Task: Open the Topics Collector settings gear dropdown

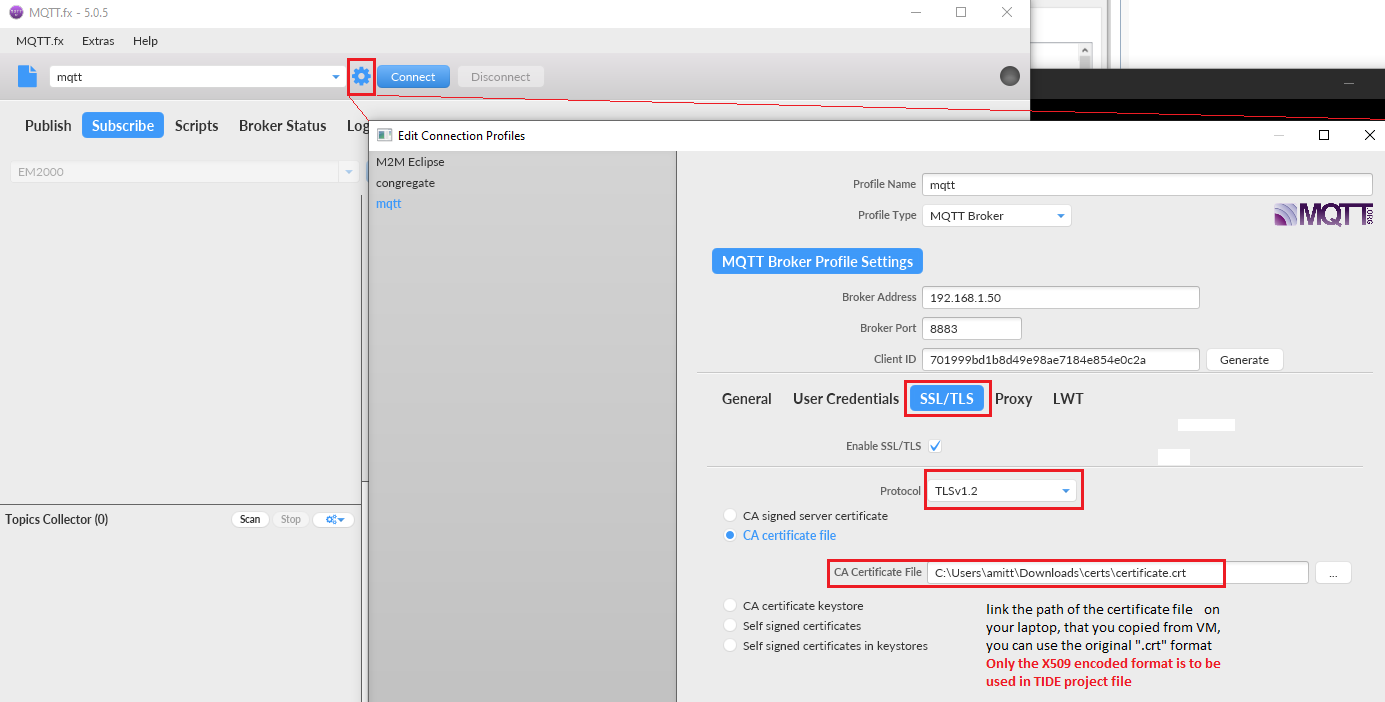Action: [333, 519]
